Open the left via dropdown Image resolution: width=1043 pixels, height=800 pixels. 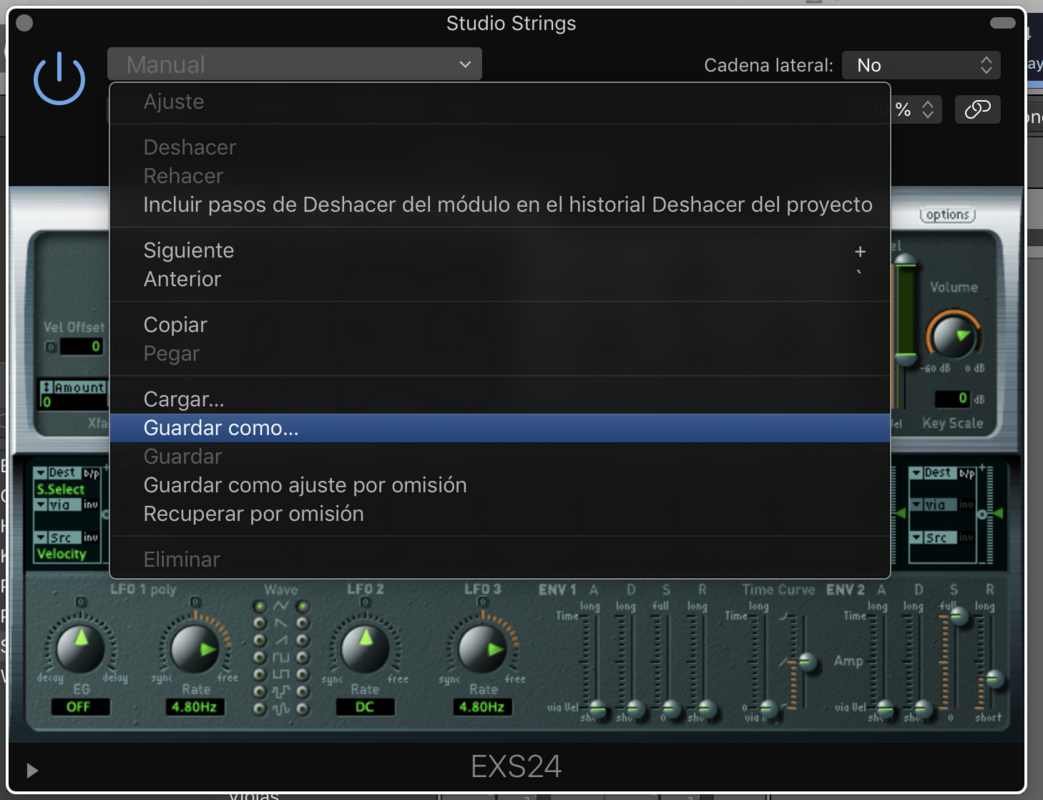pyautogui.click(x=57, y=505)
